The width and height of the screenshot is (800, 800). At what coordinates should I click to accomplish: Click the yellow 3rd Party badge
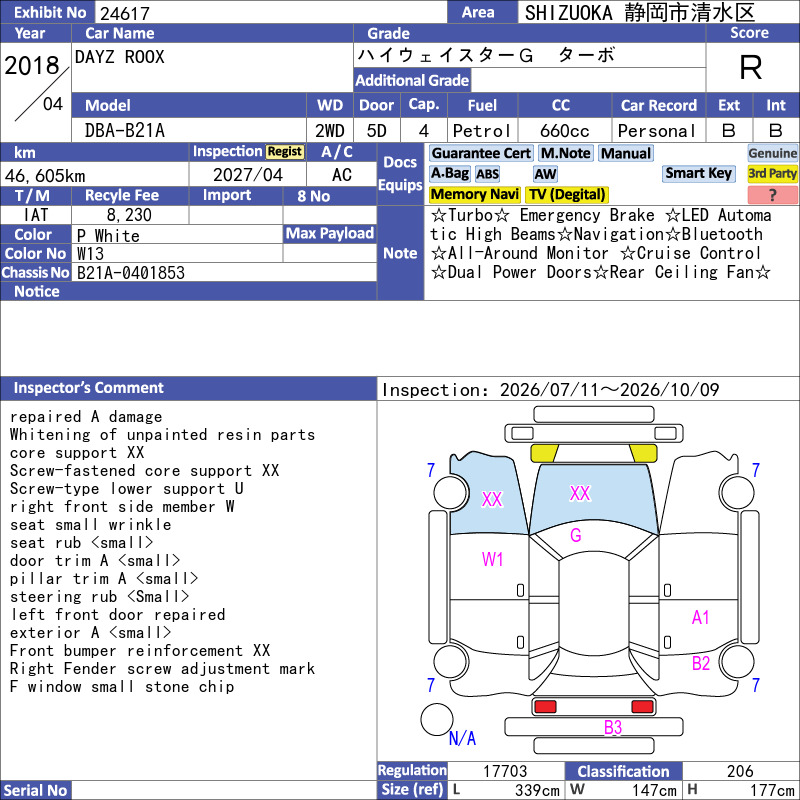pos(772,173)
